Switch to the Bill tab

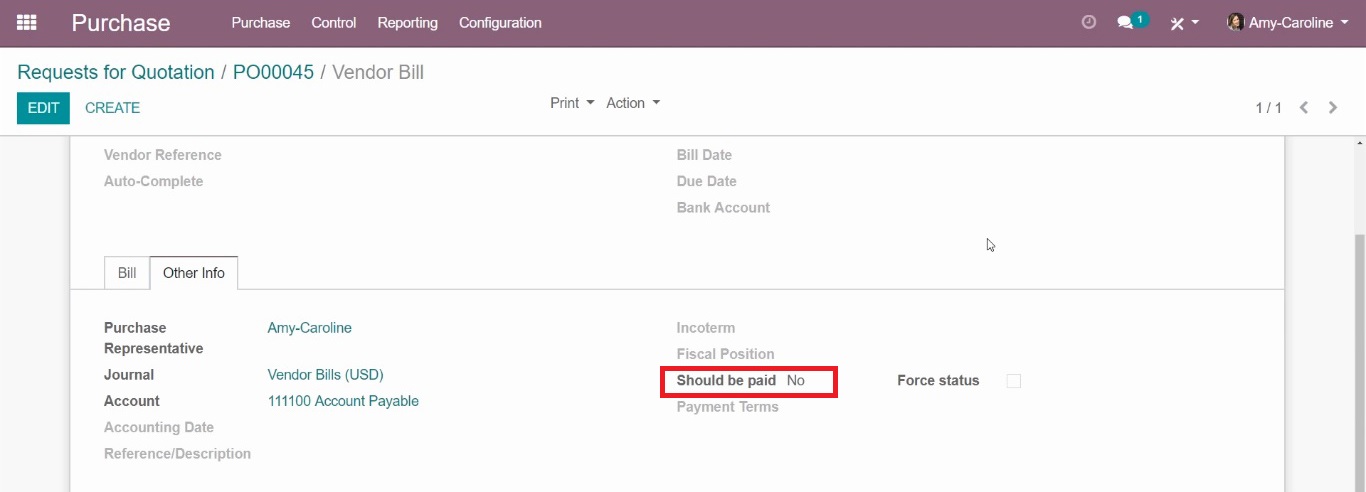pos(127,273)
